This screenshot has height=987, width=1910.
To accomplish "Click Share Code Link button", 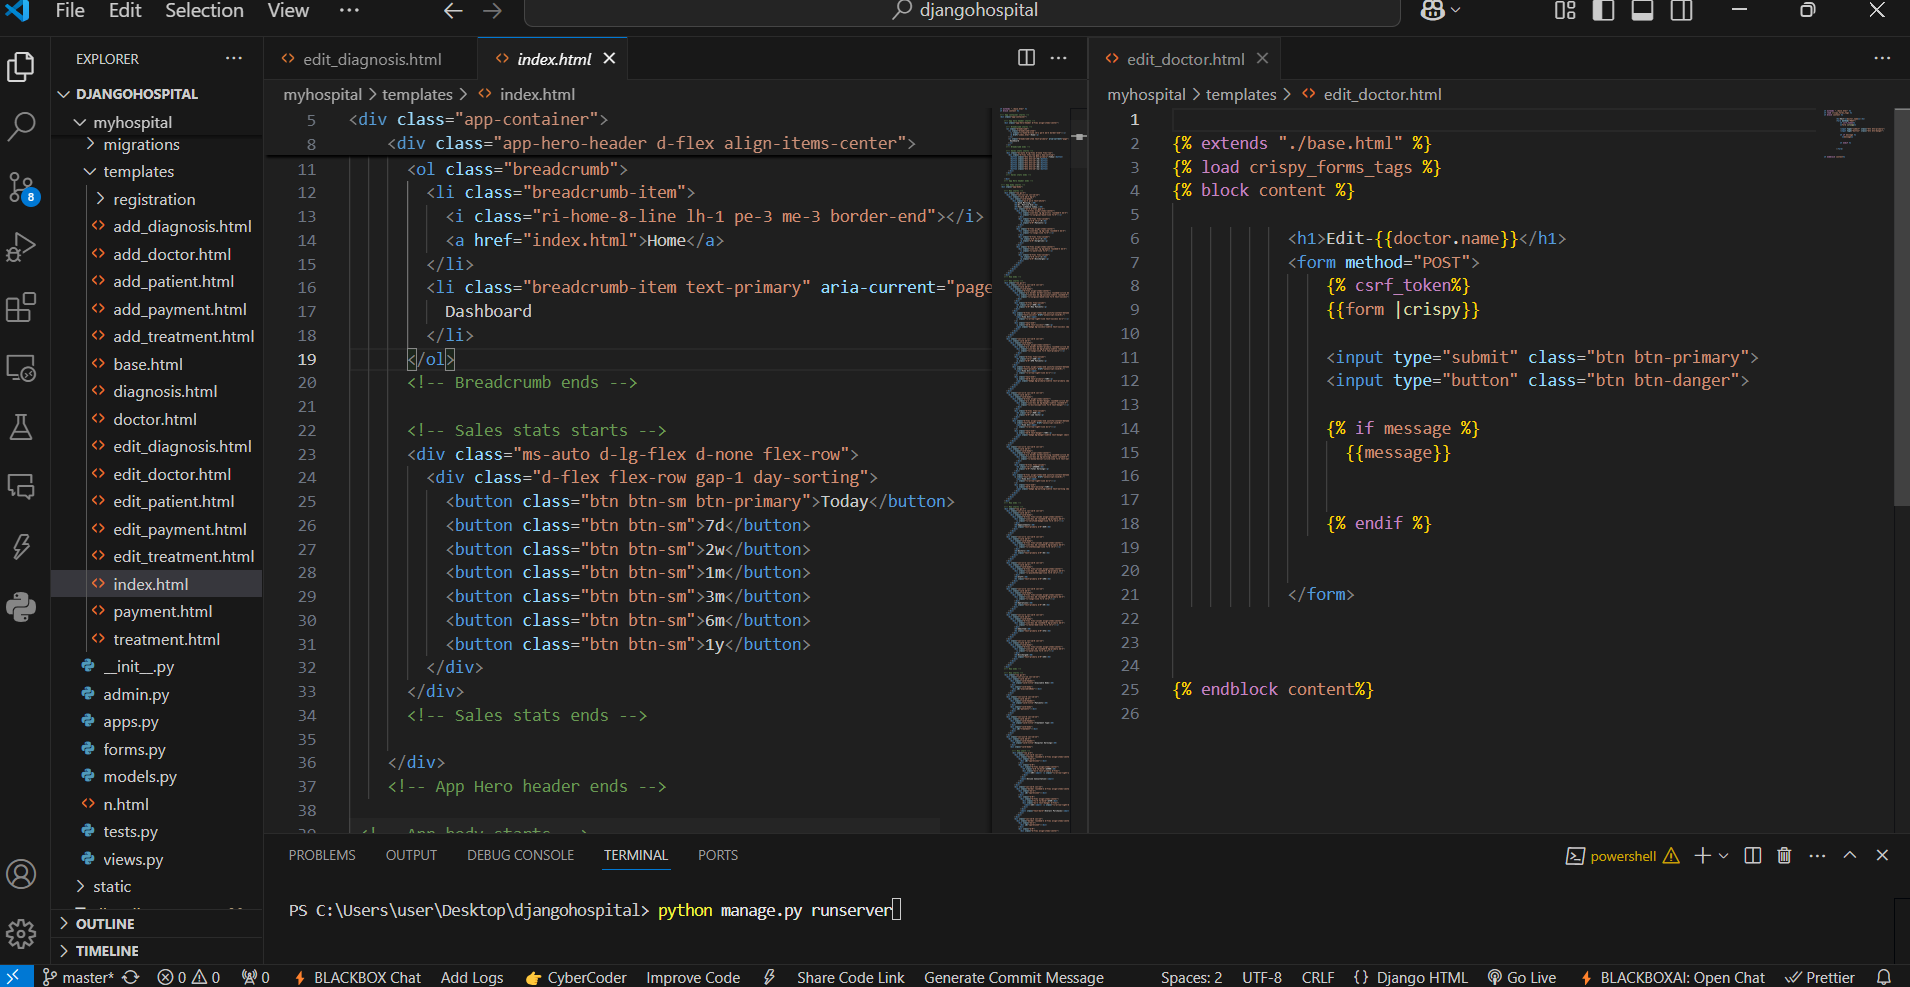I will coord(850,977).
